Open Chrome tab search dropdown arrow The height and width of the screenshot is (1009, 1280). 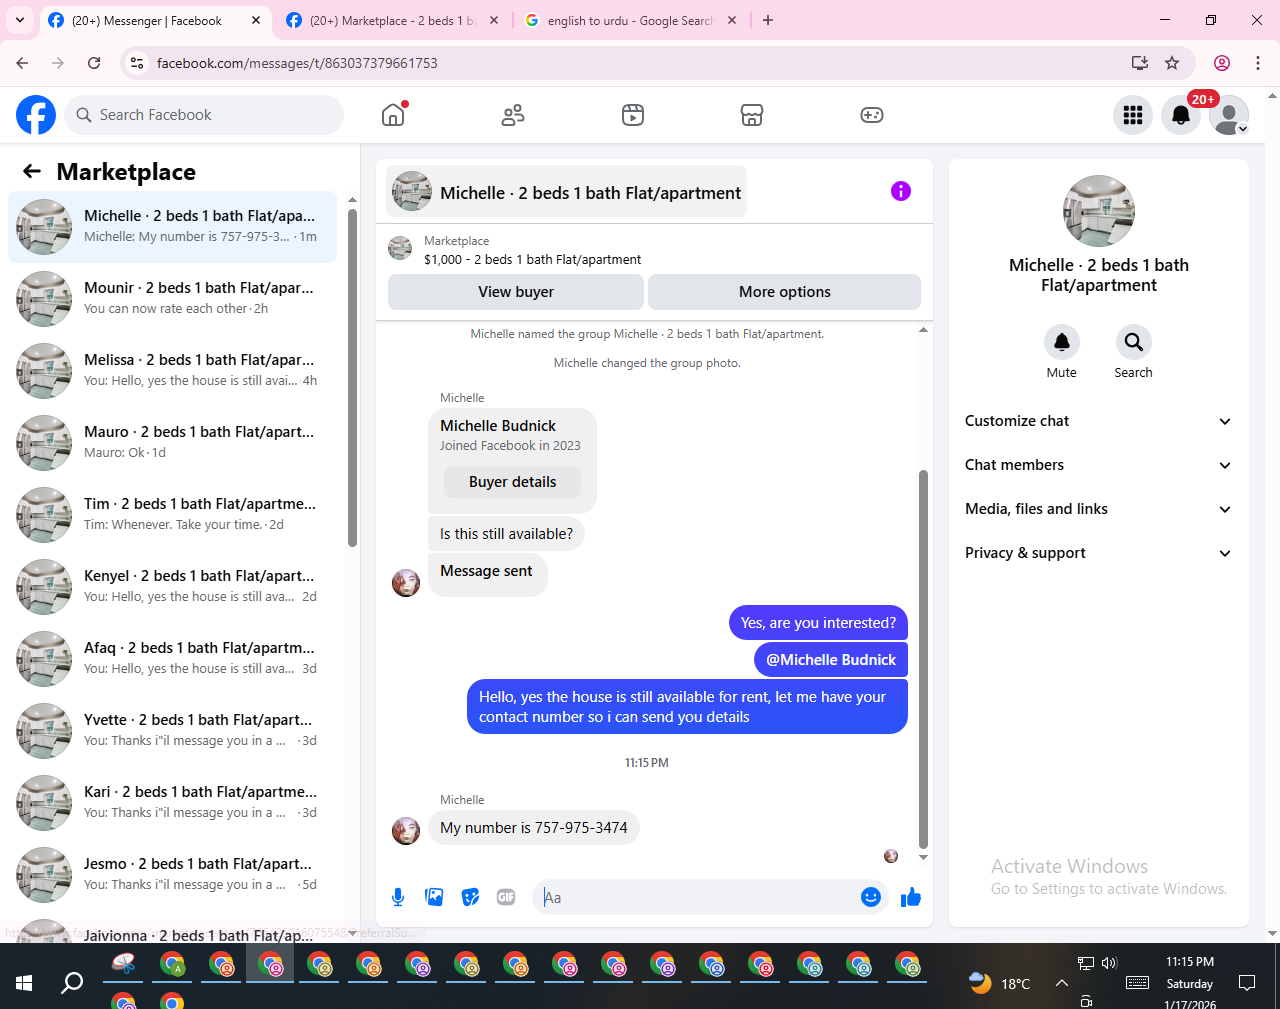pyautogui.click(x=20, y=20)
